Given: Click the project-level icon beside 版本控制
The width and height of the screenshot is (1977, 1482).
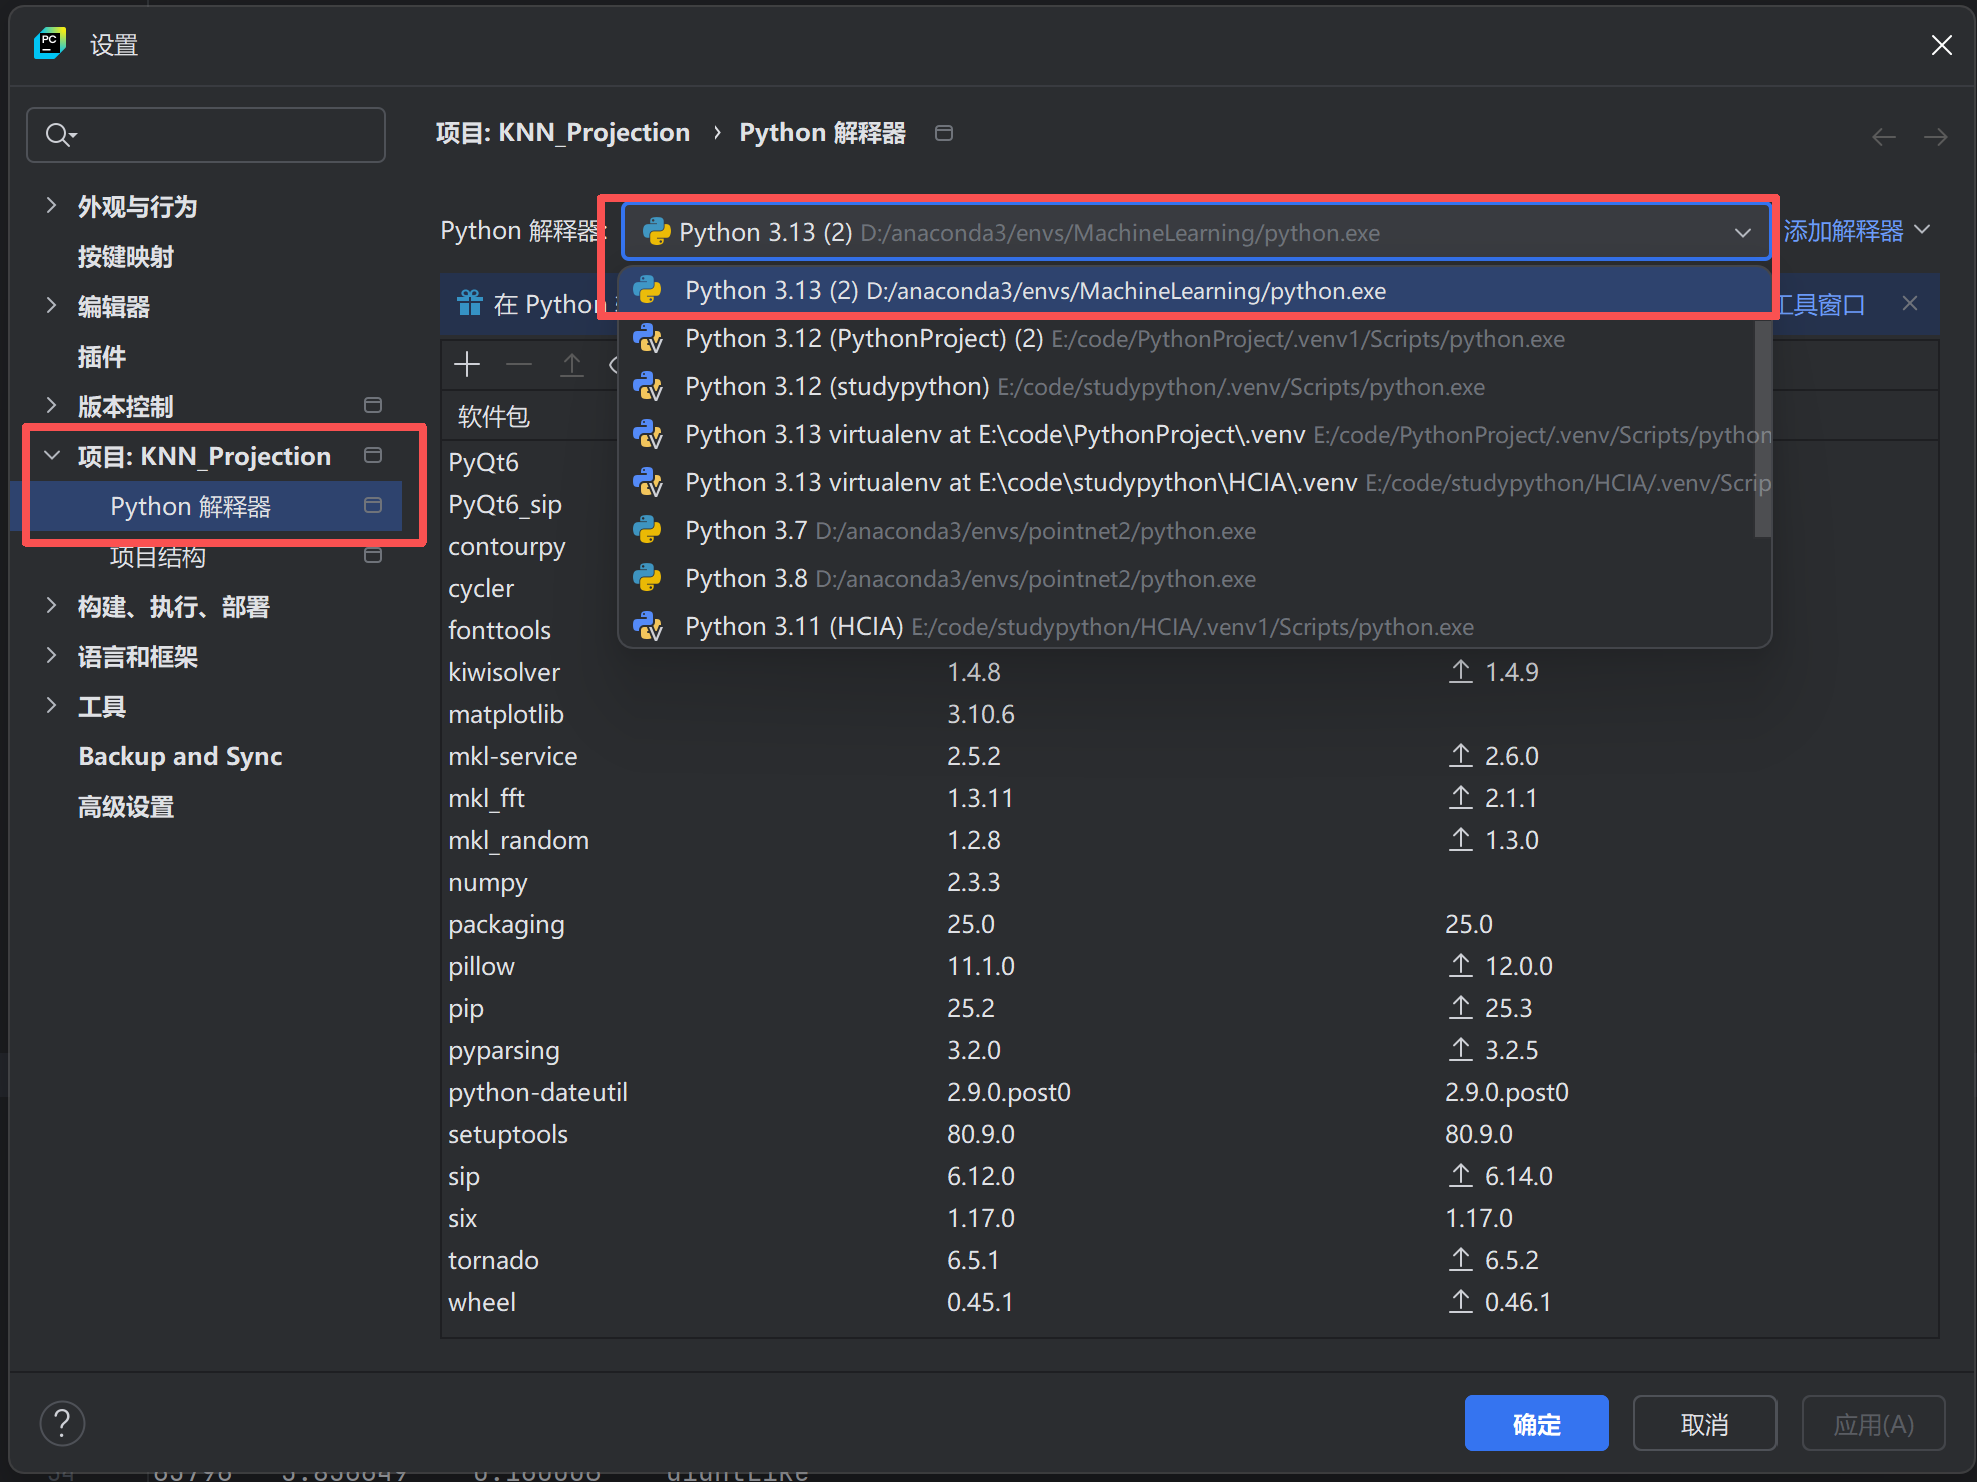Looking at the screenshot, I should click(373, 405).
